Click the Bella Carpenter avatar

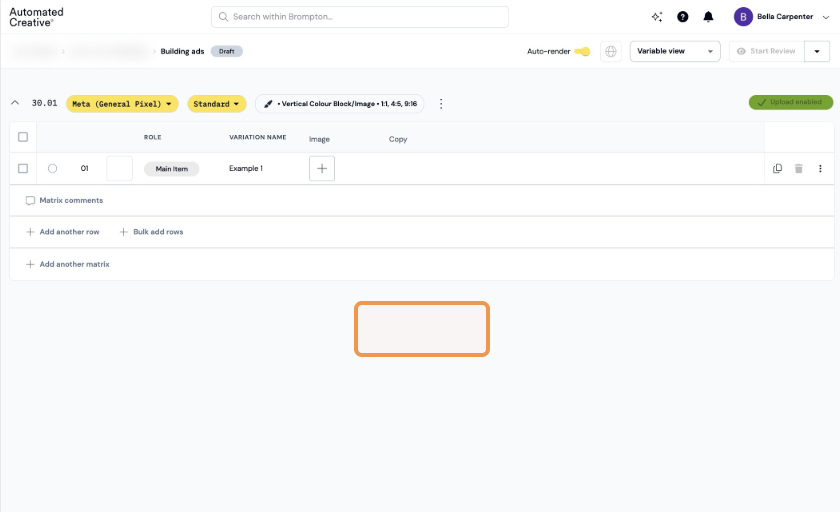click(x=743, y=17)
